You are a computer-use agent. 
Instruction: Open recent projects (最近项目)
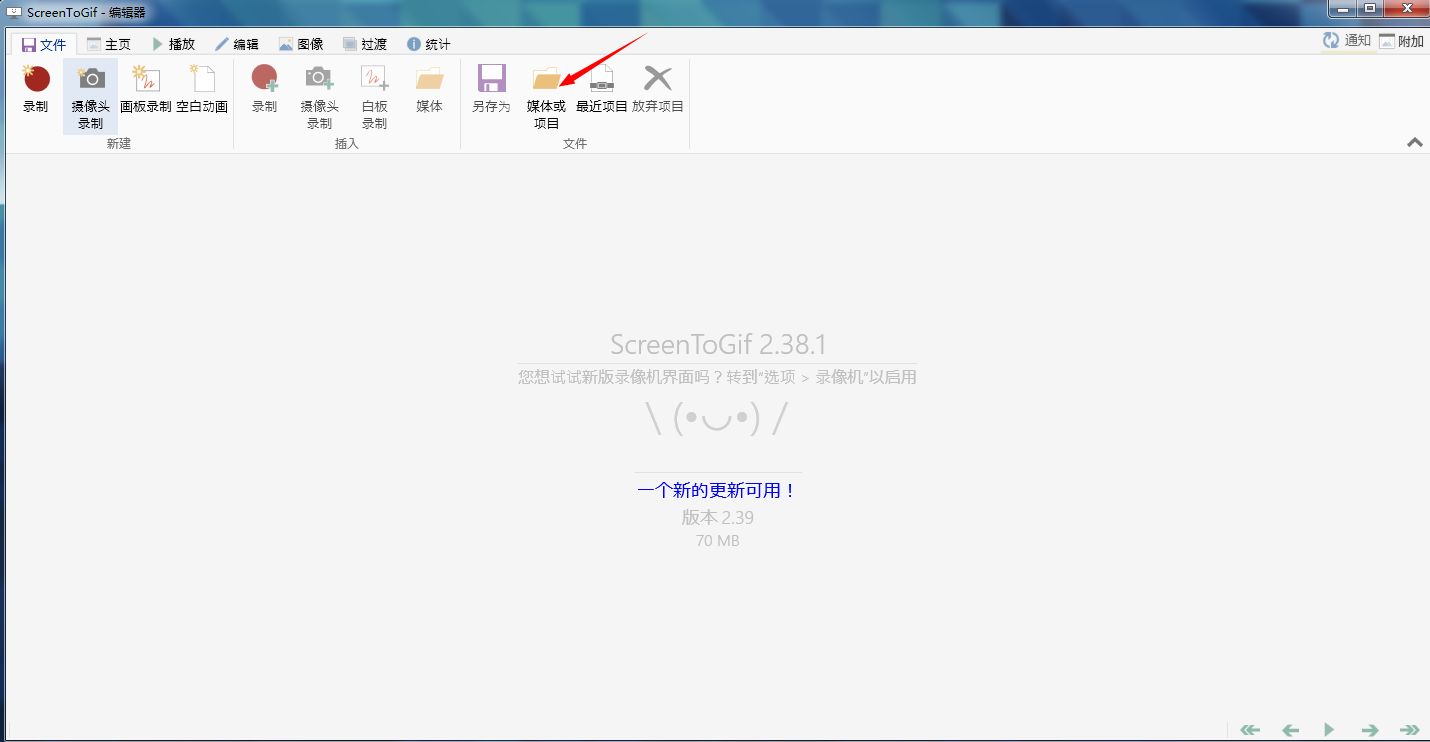602,89
